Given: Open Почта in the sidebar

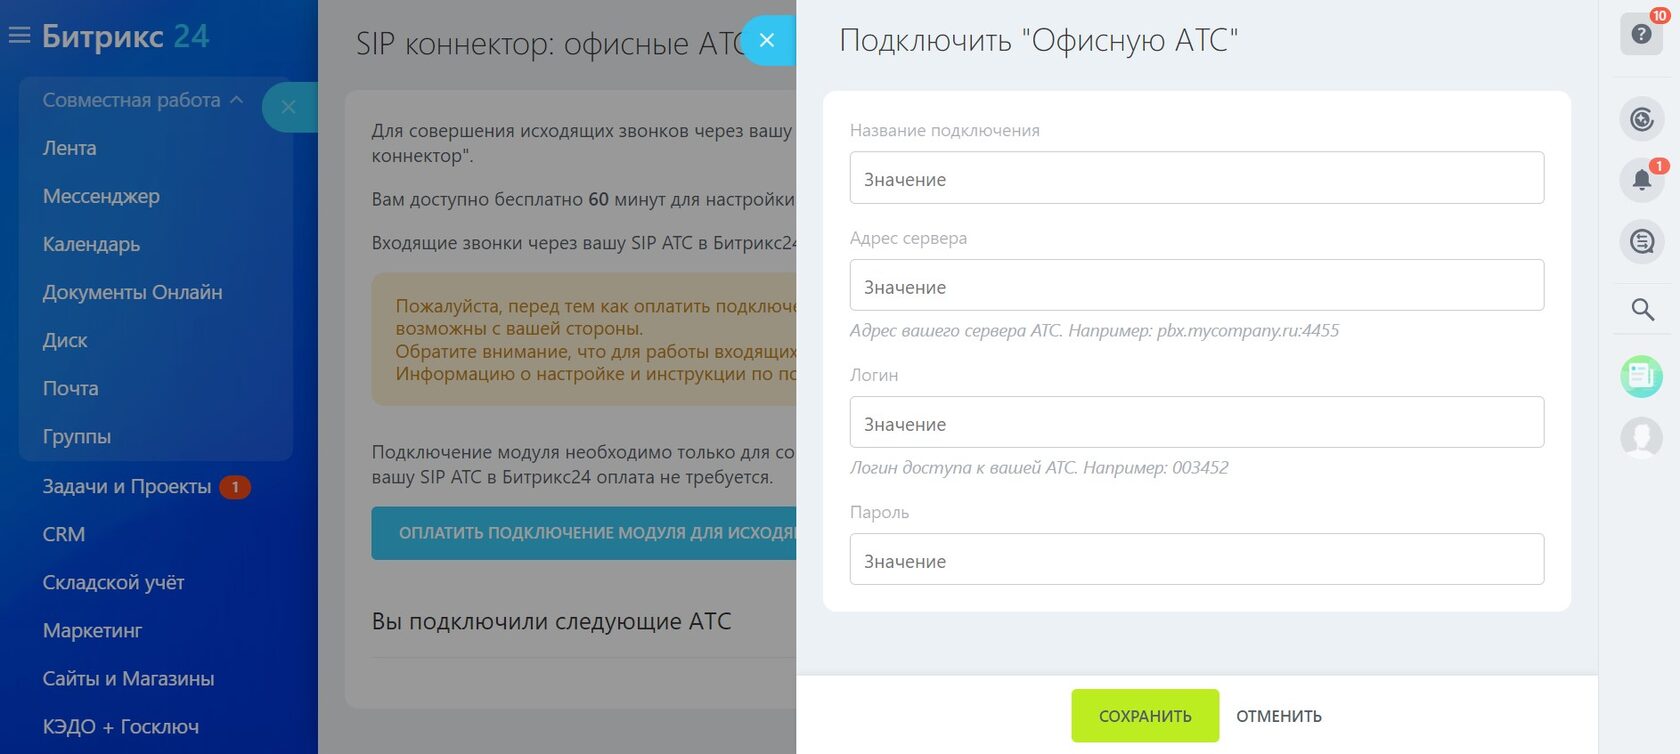Looking at the screenshot, I should (x=70, y=388).
